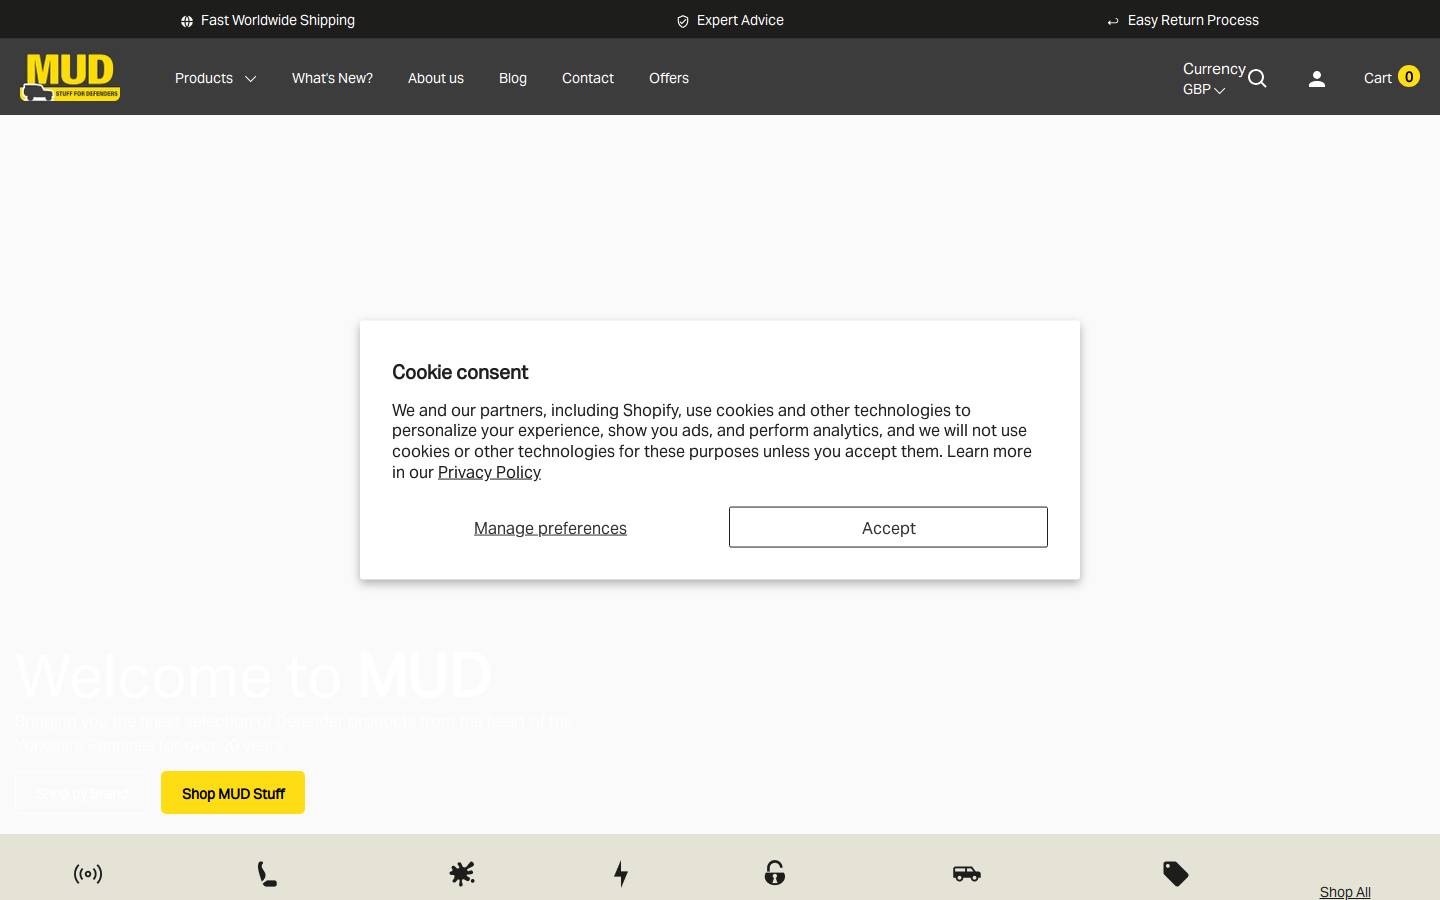Click the Expert Advice text
The height and width of the screenshot is (900, 1440).
(x=740, y=20)
